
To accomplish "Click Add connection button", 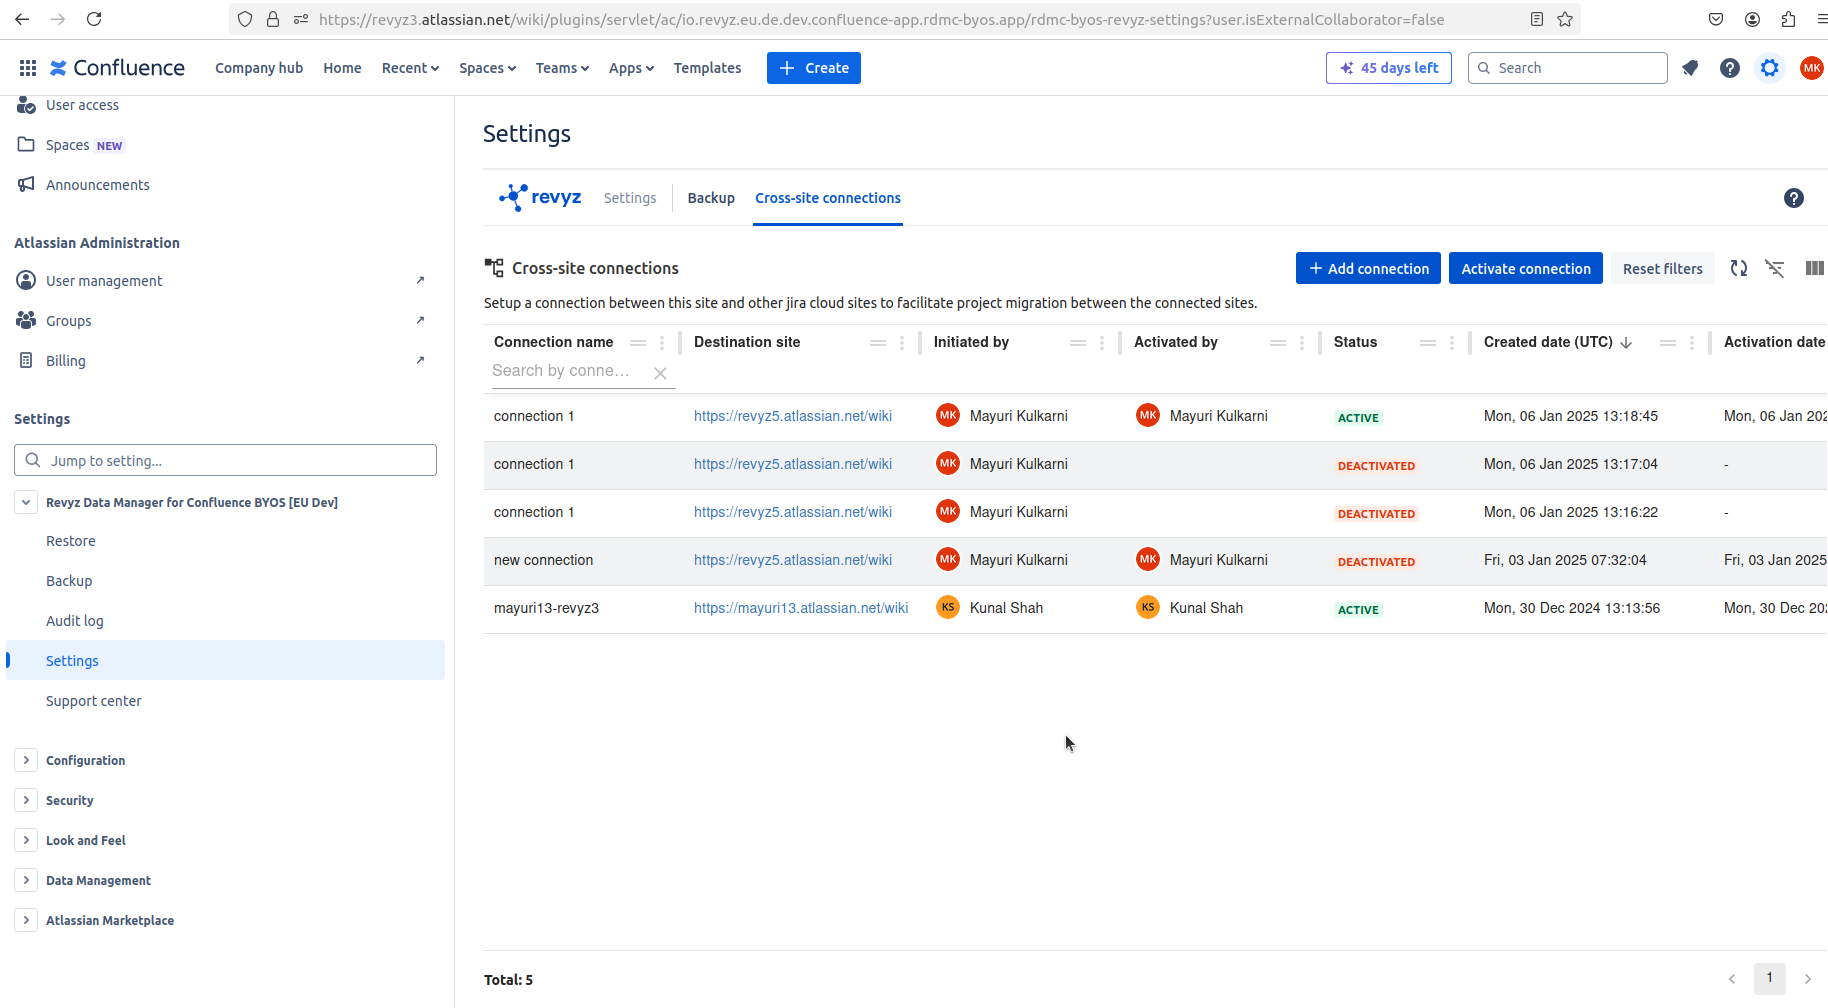I will click(1368, 268).
